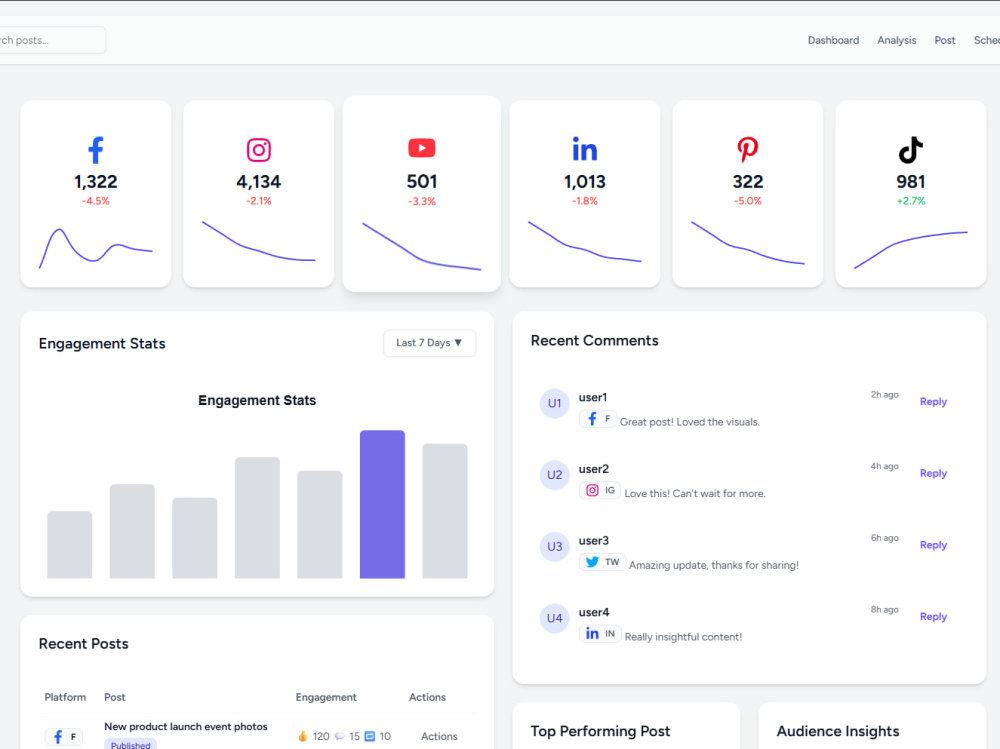Screen dimensions: 1000x749
Task: Click the TikTok icon on the 981 card
Action: coord(911,151)
